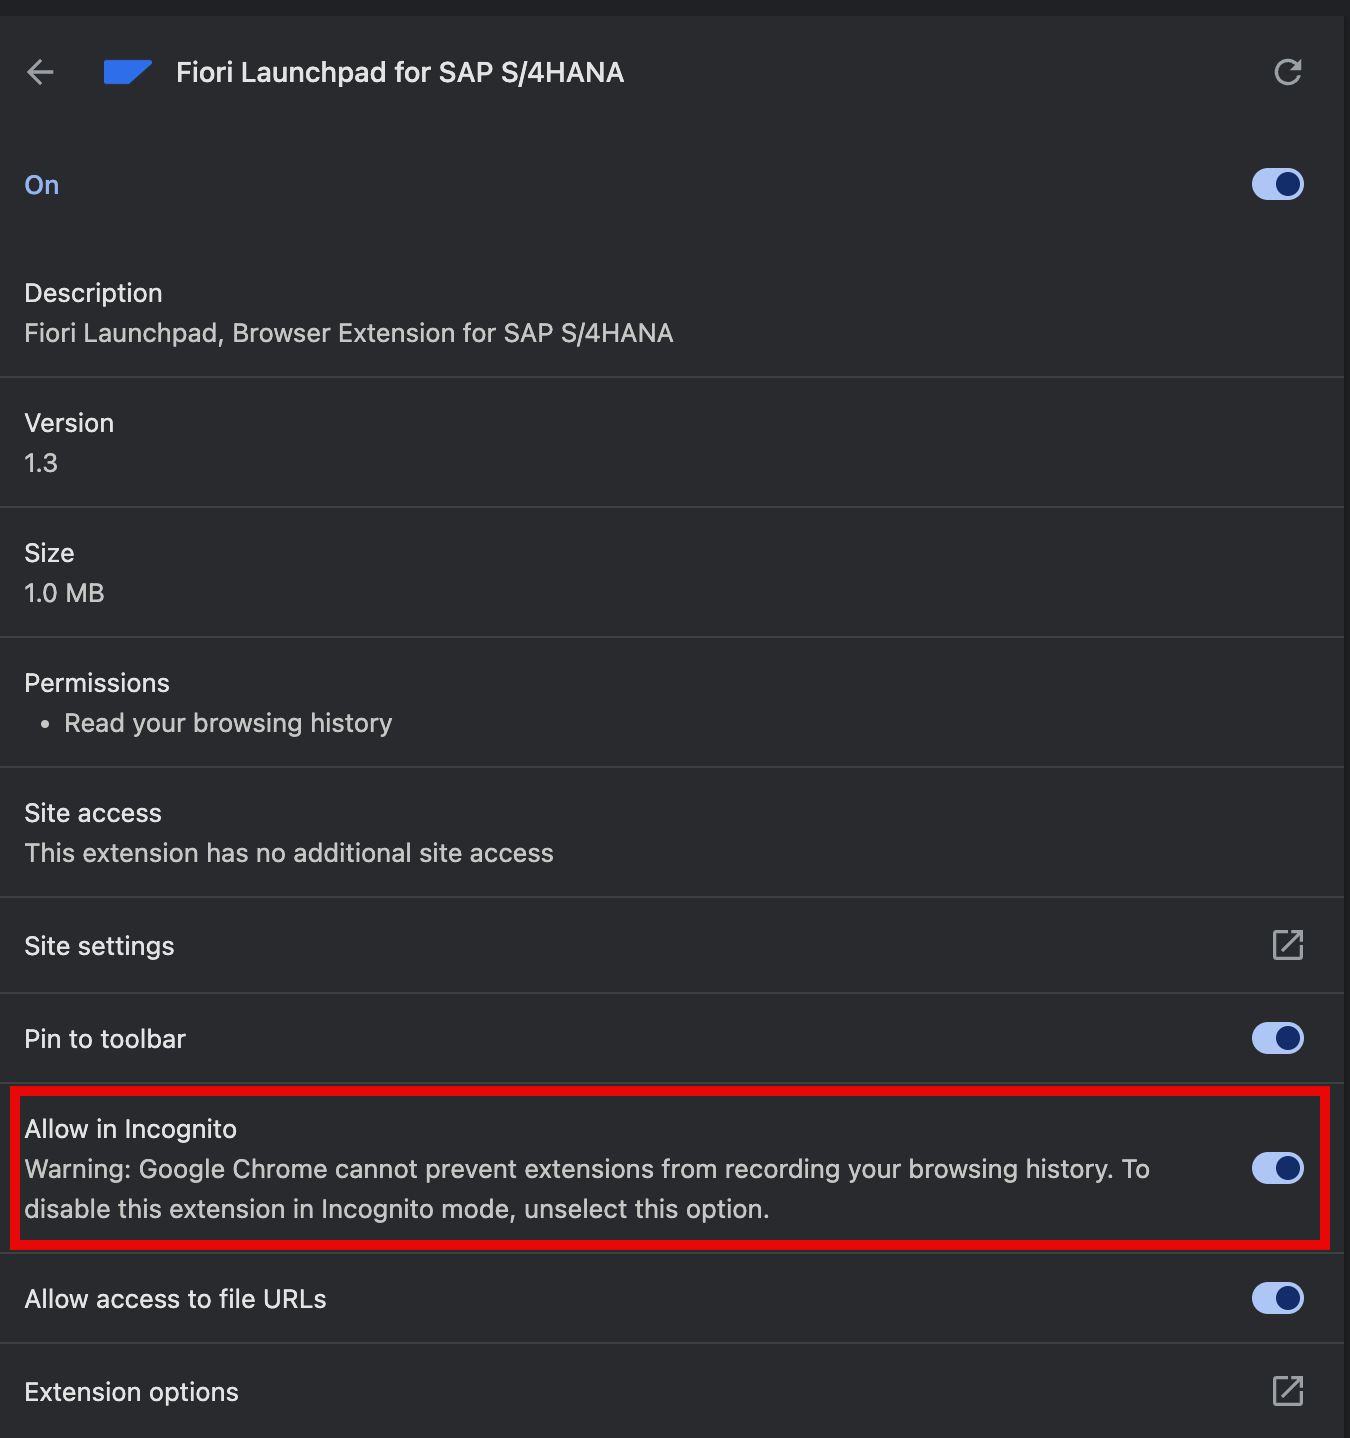This screenshot has height=1438, width=1350.
Task: Click the Read your browsing history permission
Action: pyautogui.click(x=228, y=723)
